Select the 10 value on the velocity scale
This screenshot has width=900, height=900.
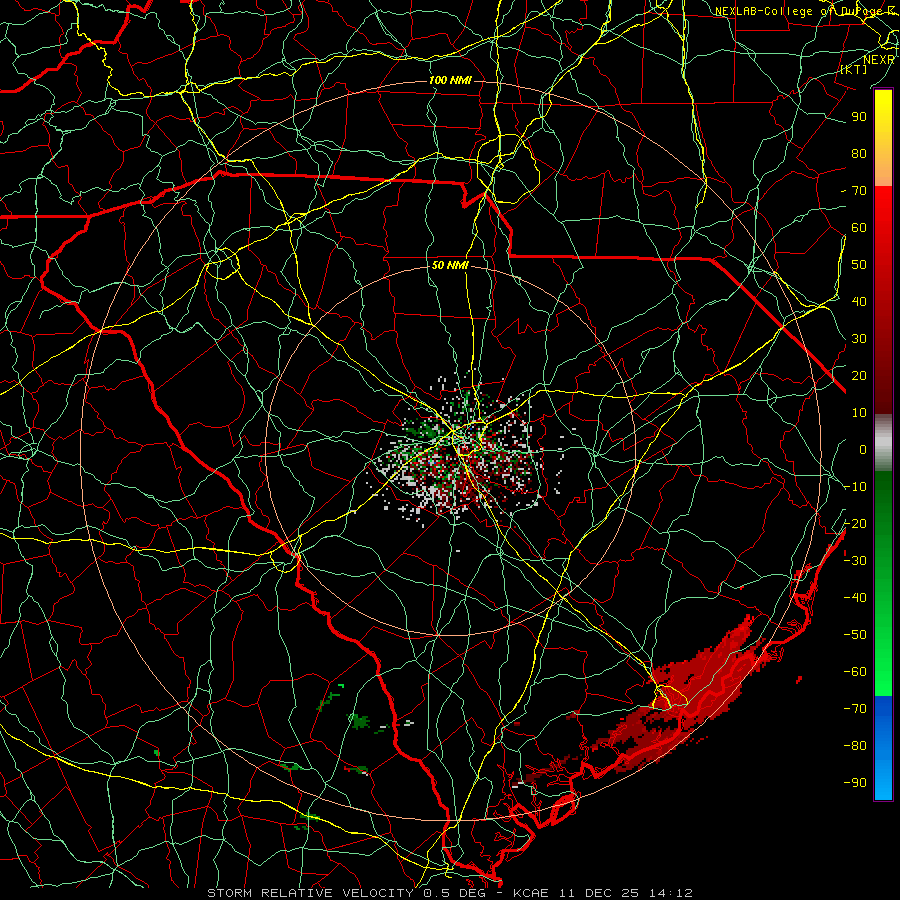(859, 413)
